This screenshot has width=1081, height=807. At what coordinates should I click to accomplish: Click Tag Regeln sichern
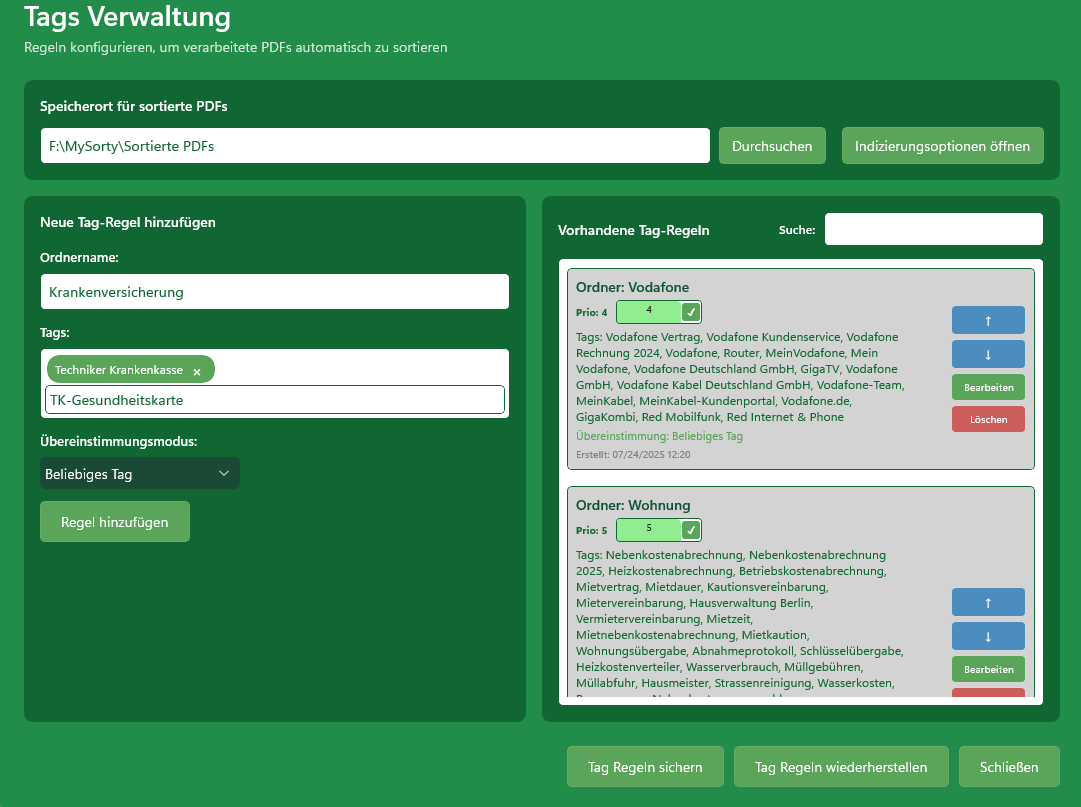point(645,767)
